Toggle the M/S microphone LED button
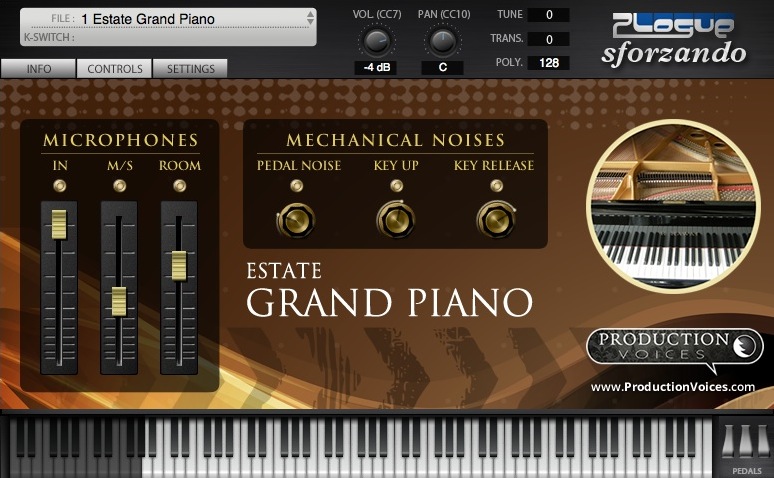Screen dimensions: 774x478 tap(119, 186)
